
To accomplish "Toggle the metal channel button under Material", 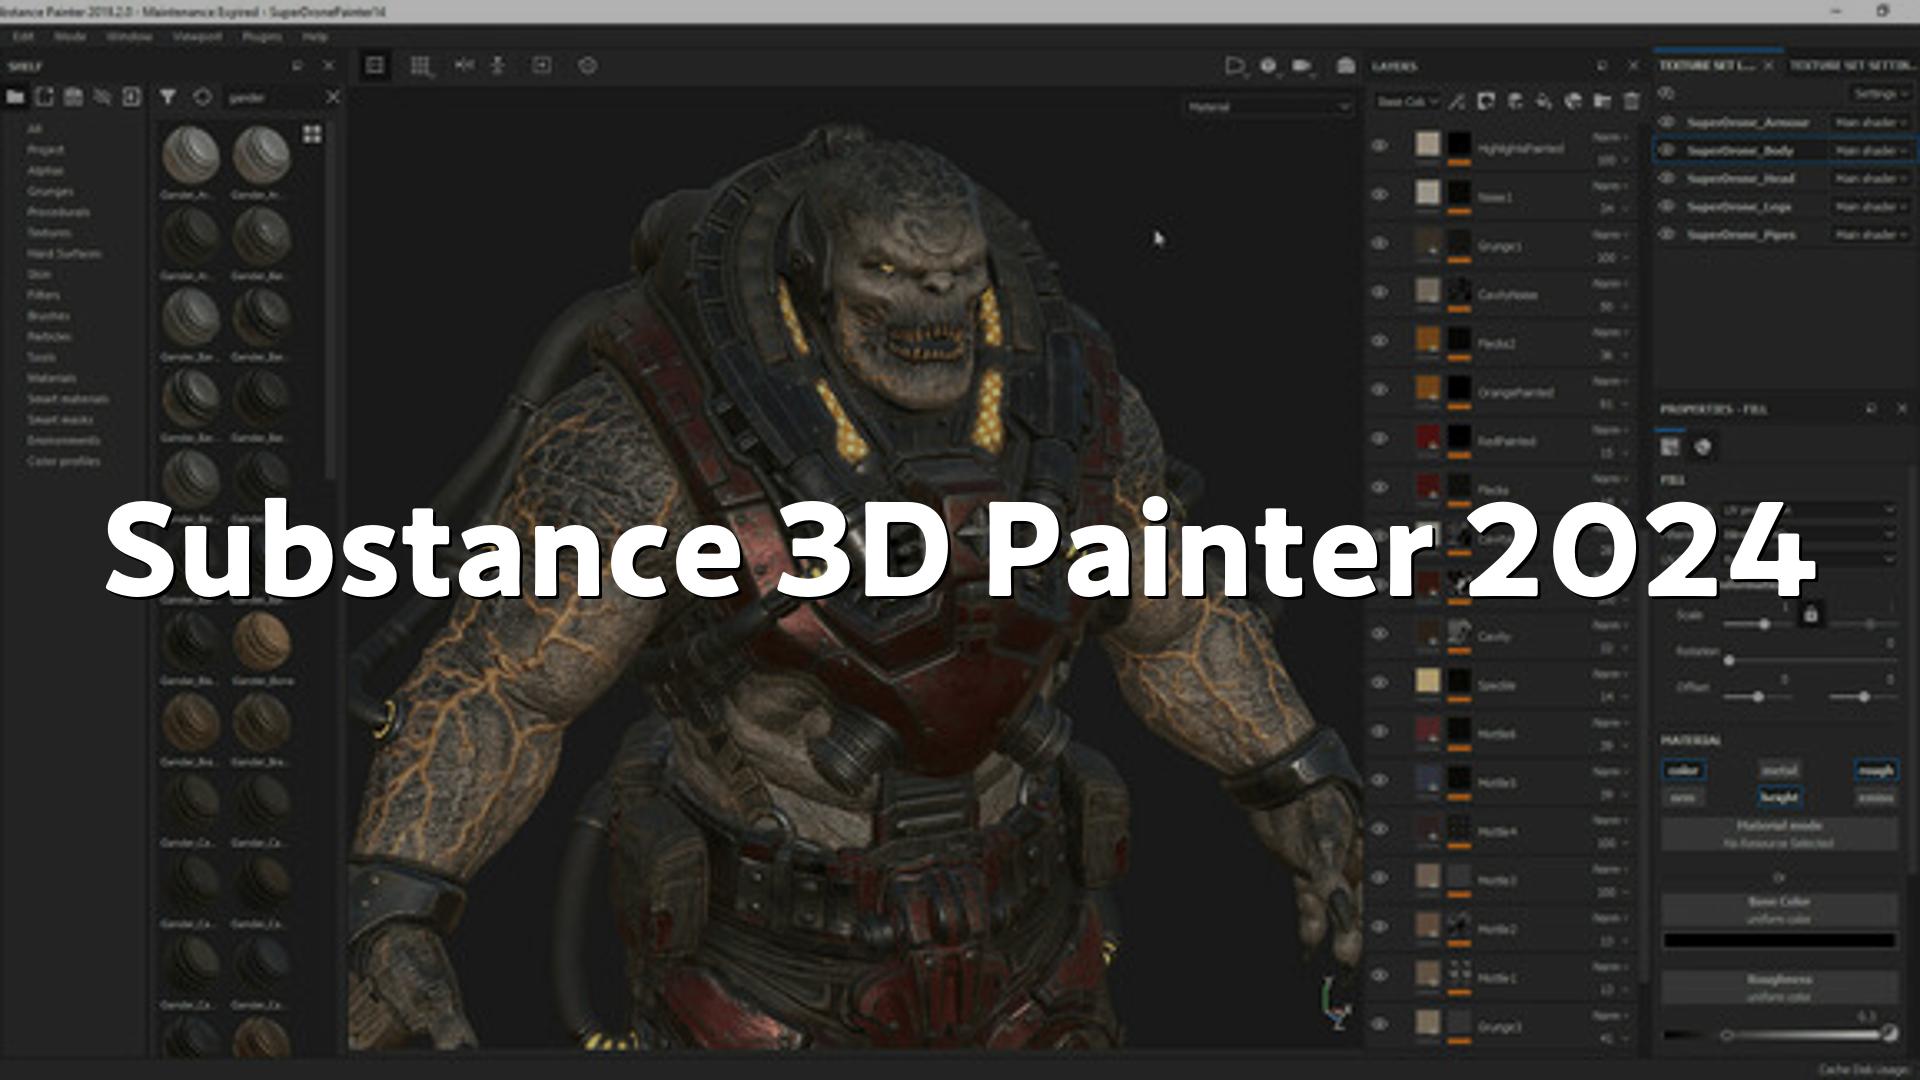I will 1779,770.
